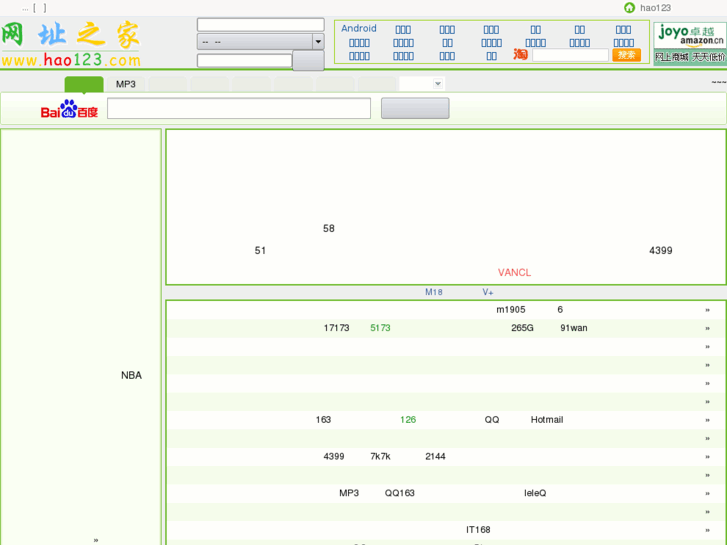The width and height of the screenshot is (727, 545).
Task: Select the MP3 search tab
Action: pyautogui.click(x=126, y=84)
